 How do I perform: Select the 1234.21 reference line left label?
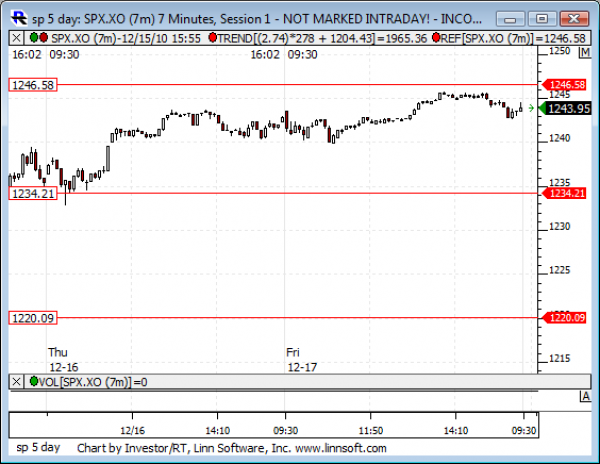coord(33,194)
